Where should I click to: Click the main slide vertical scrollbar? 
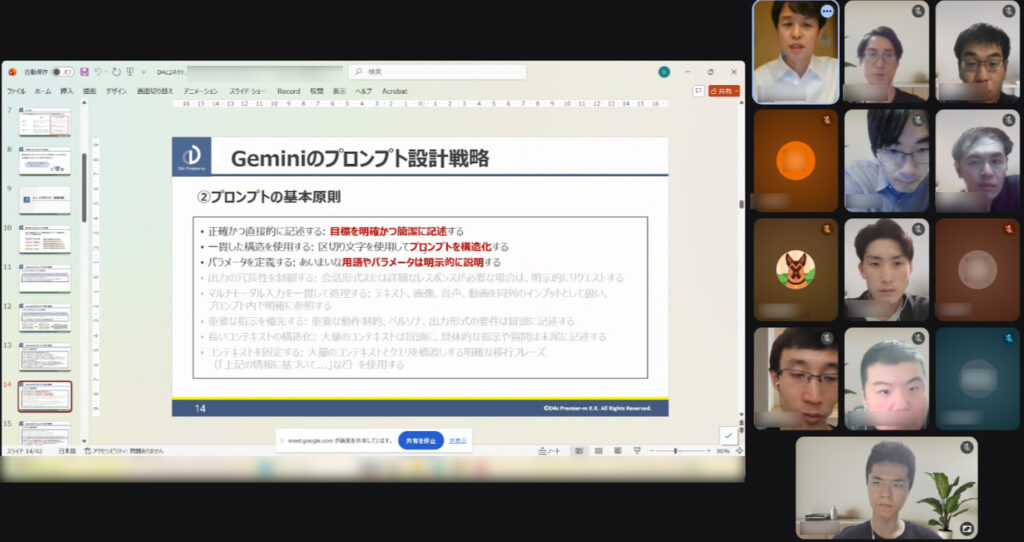(741, 204)
